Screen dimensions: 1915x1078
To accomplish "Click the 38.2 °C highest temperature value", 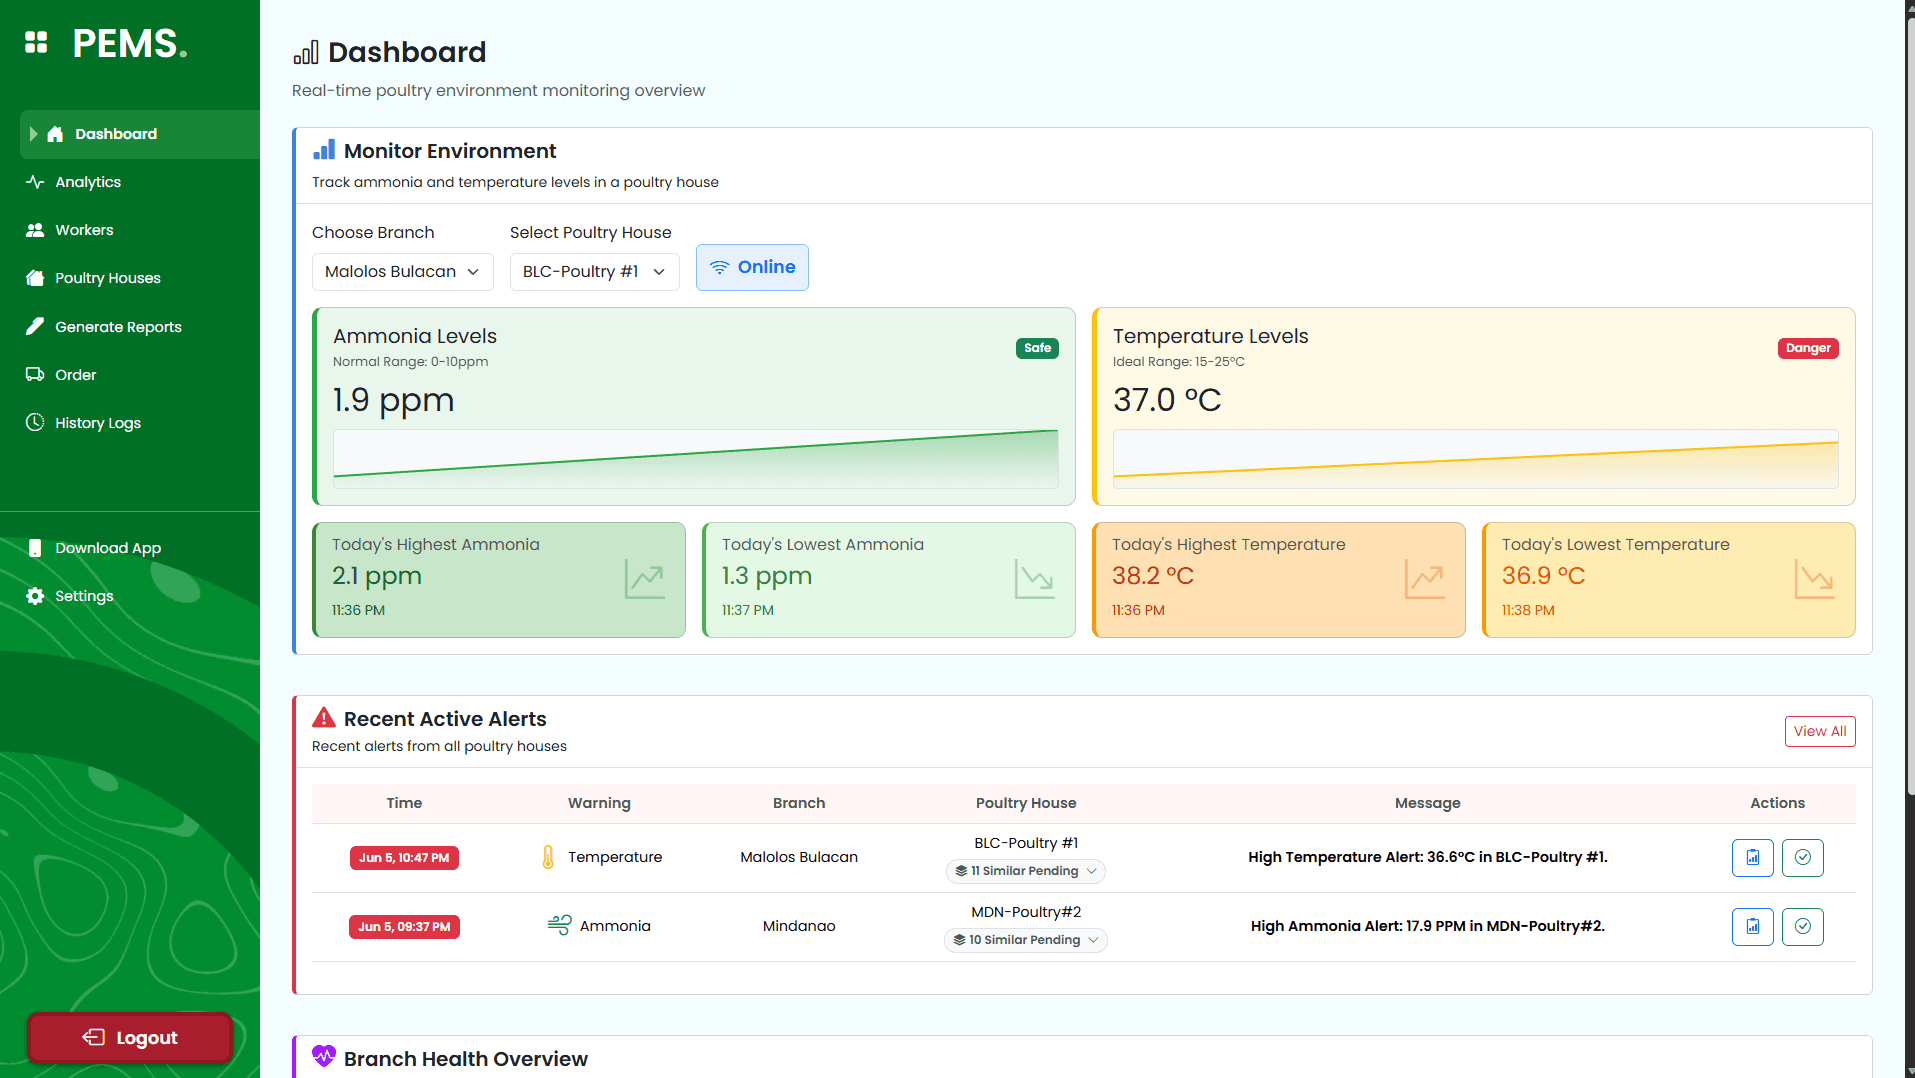I will click(x=1153, y=576).
